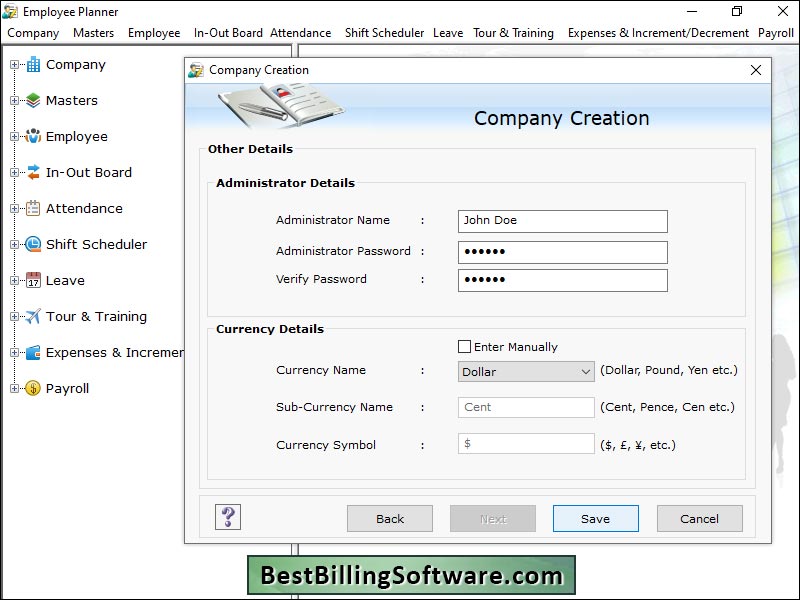Open the Payroll coins icon

pyautogui.click(x=33, y=388)
